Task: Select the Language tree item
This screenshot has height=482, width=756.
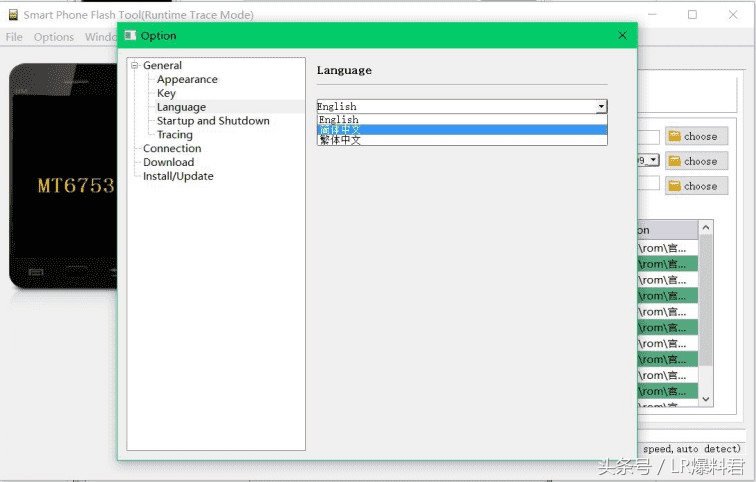Action: pyautogui.click(x=181, y=107)
